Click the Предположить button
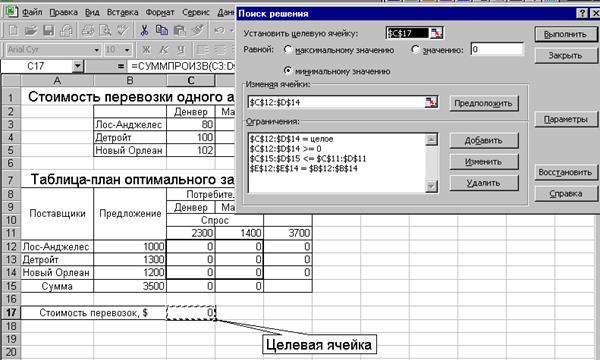This screenshot has width=600, height=360. point(484,103)
